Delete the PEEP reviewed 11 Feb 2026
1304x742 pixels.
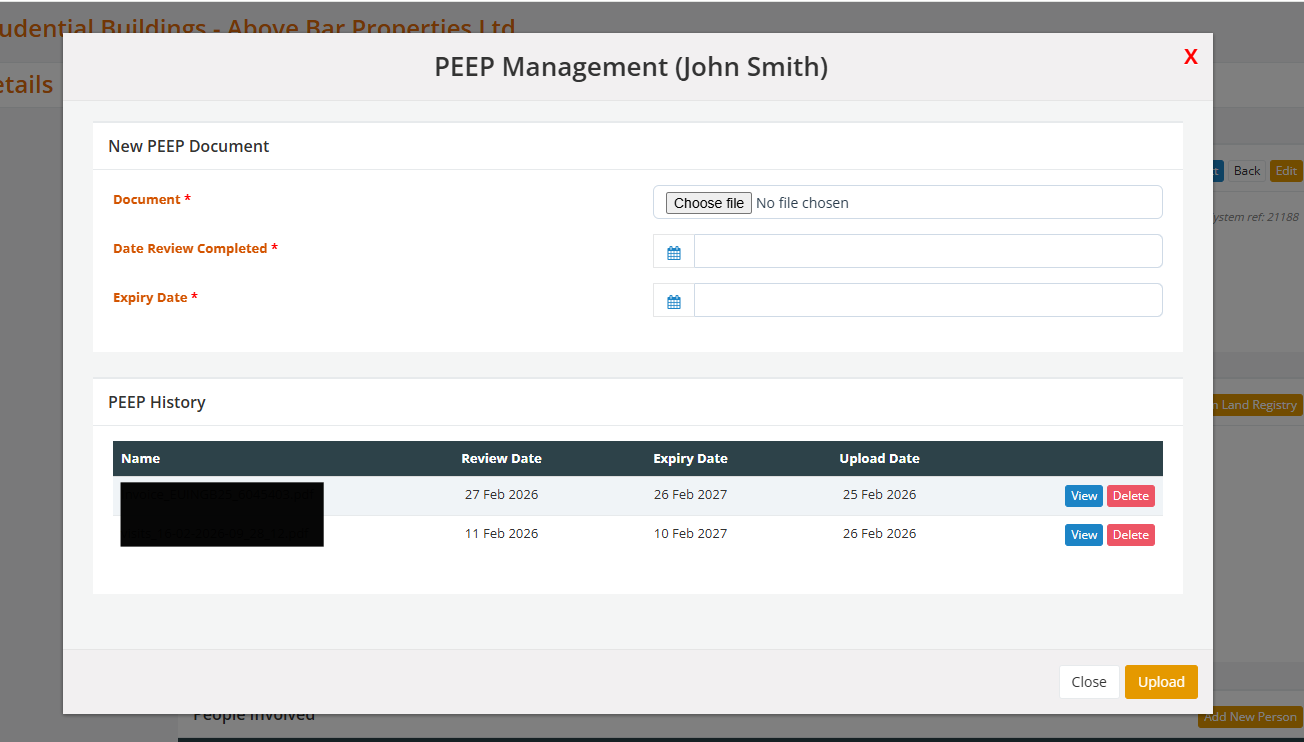click(1130, 535)
